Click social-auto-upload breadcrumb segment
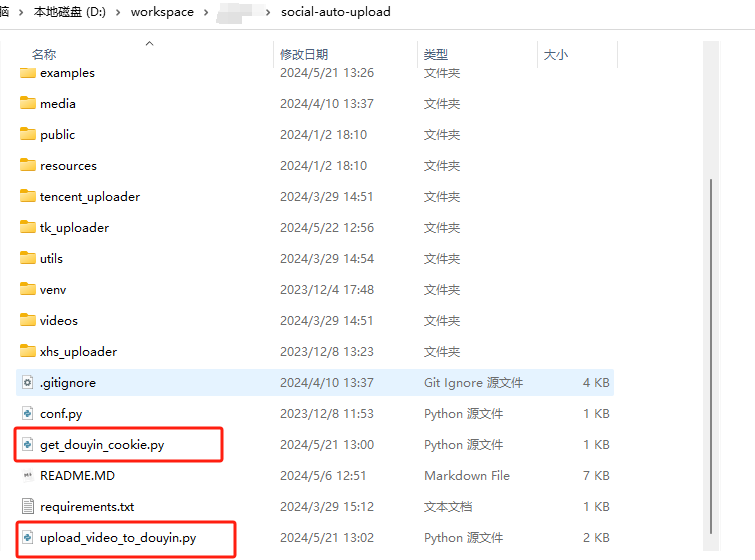Image resolution: width=755 pixels, height=560 pixels. click(335, 13)
